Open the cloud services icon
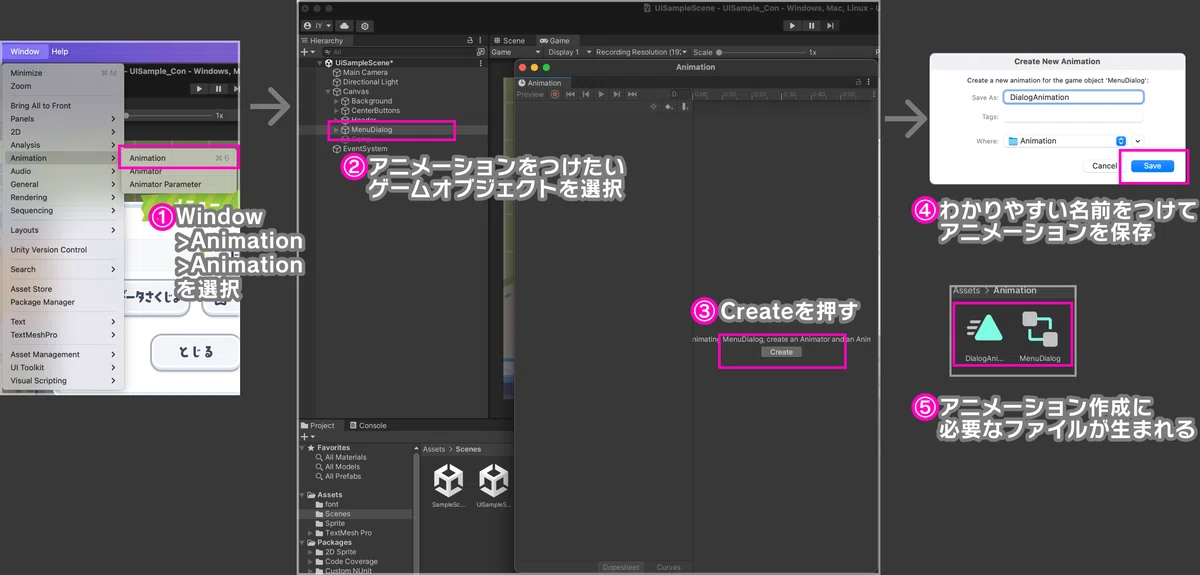 click(345, 25)
